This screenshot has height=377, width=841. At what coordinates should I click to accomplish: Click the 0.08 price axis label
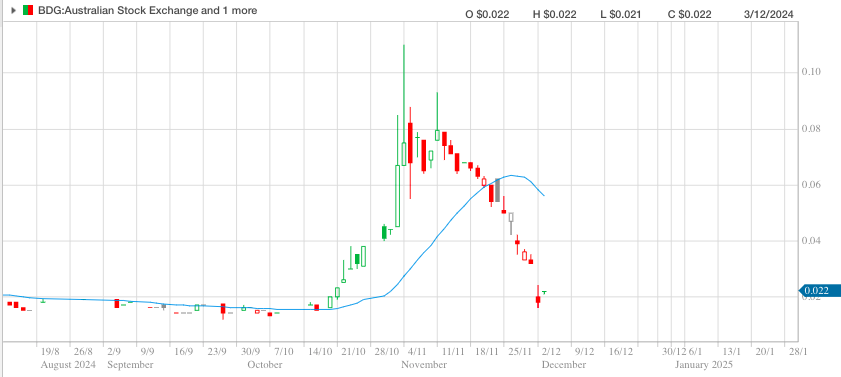[812, 129]
